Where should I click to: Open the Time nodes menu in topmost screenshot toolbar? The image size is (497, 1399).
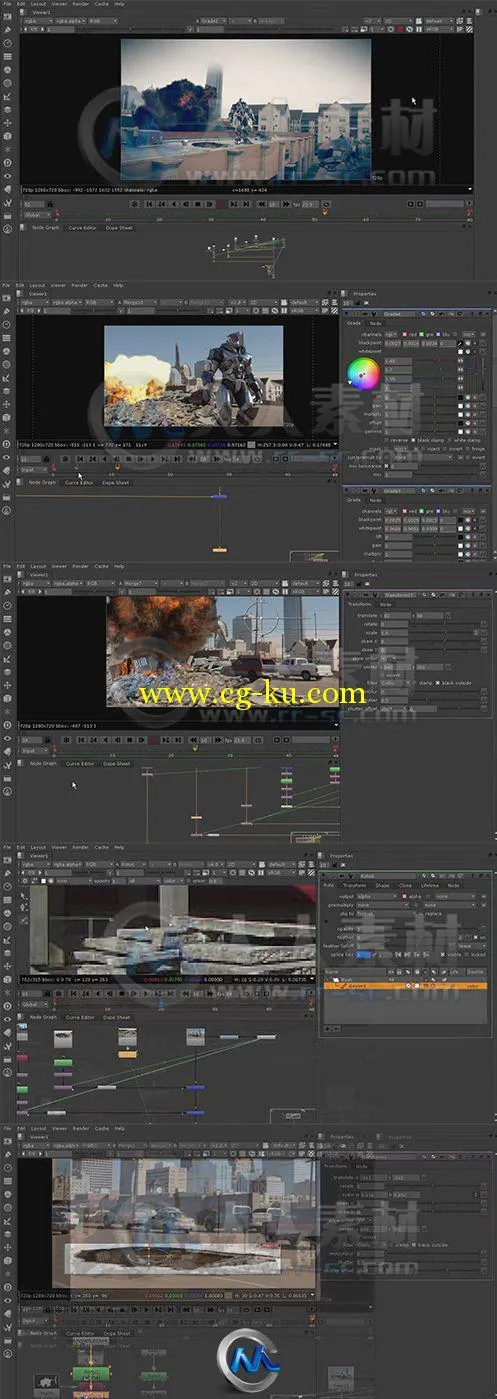point(8,43)
